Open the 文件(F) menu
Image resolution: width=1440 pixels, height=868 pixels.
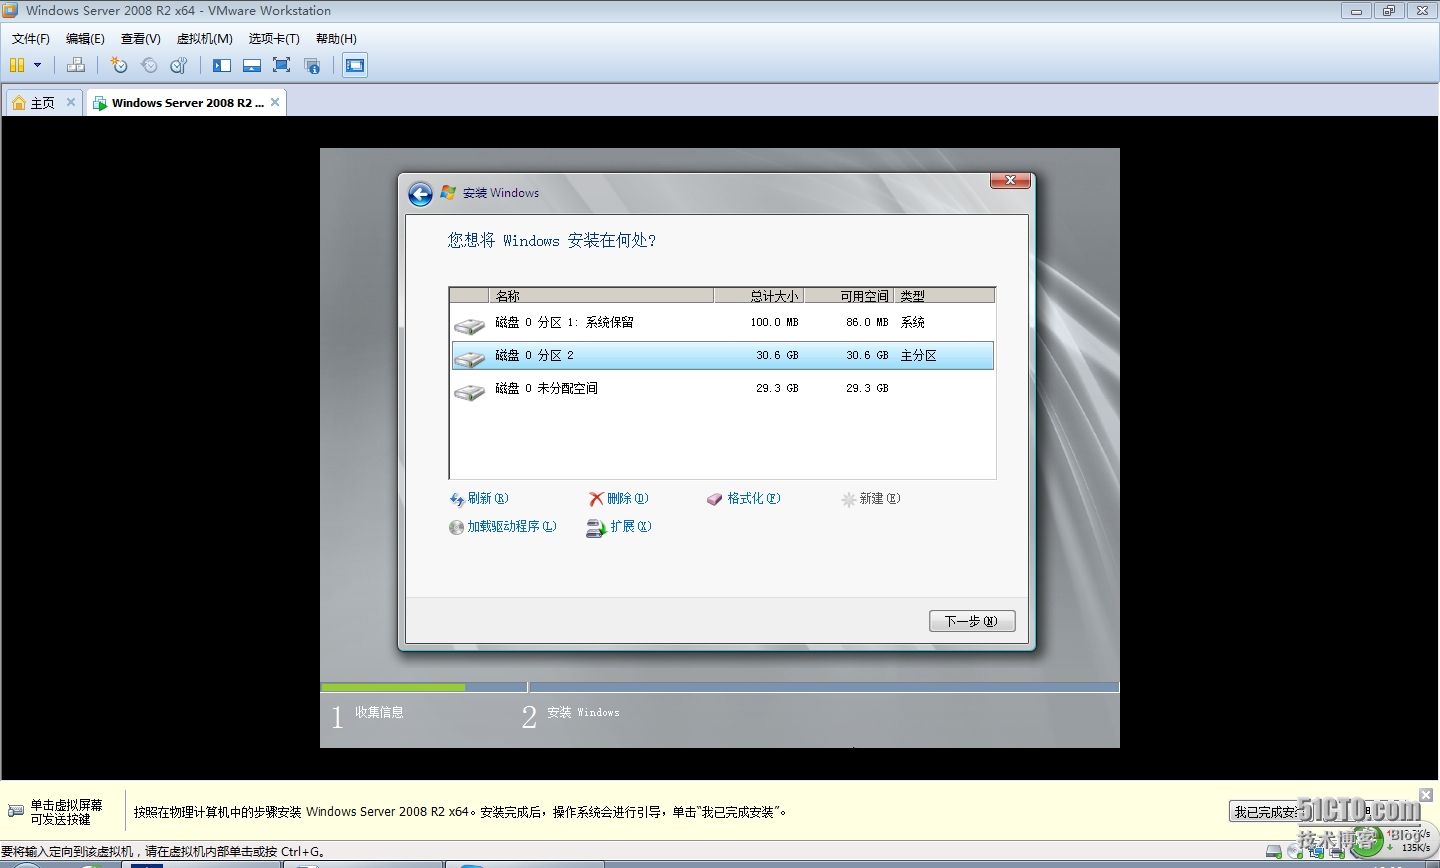coord(31,39)
